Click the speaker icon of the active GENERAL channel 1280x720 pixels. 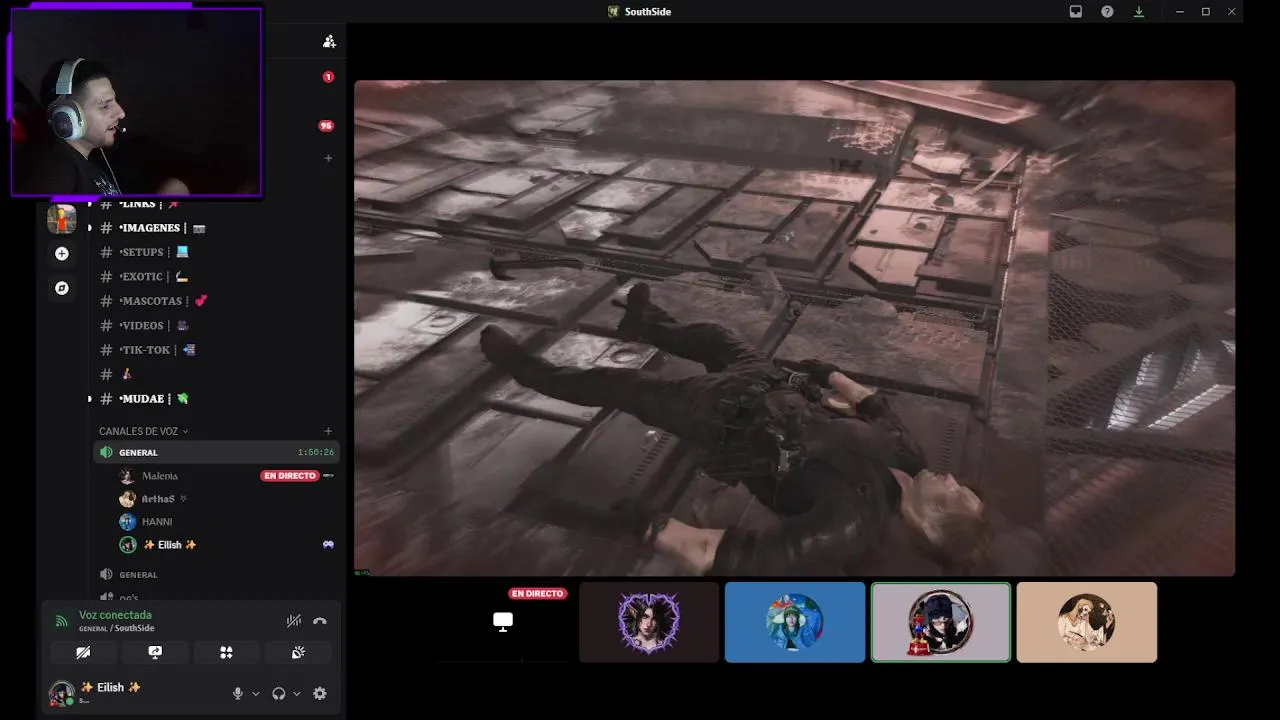point(106,452)
